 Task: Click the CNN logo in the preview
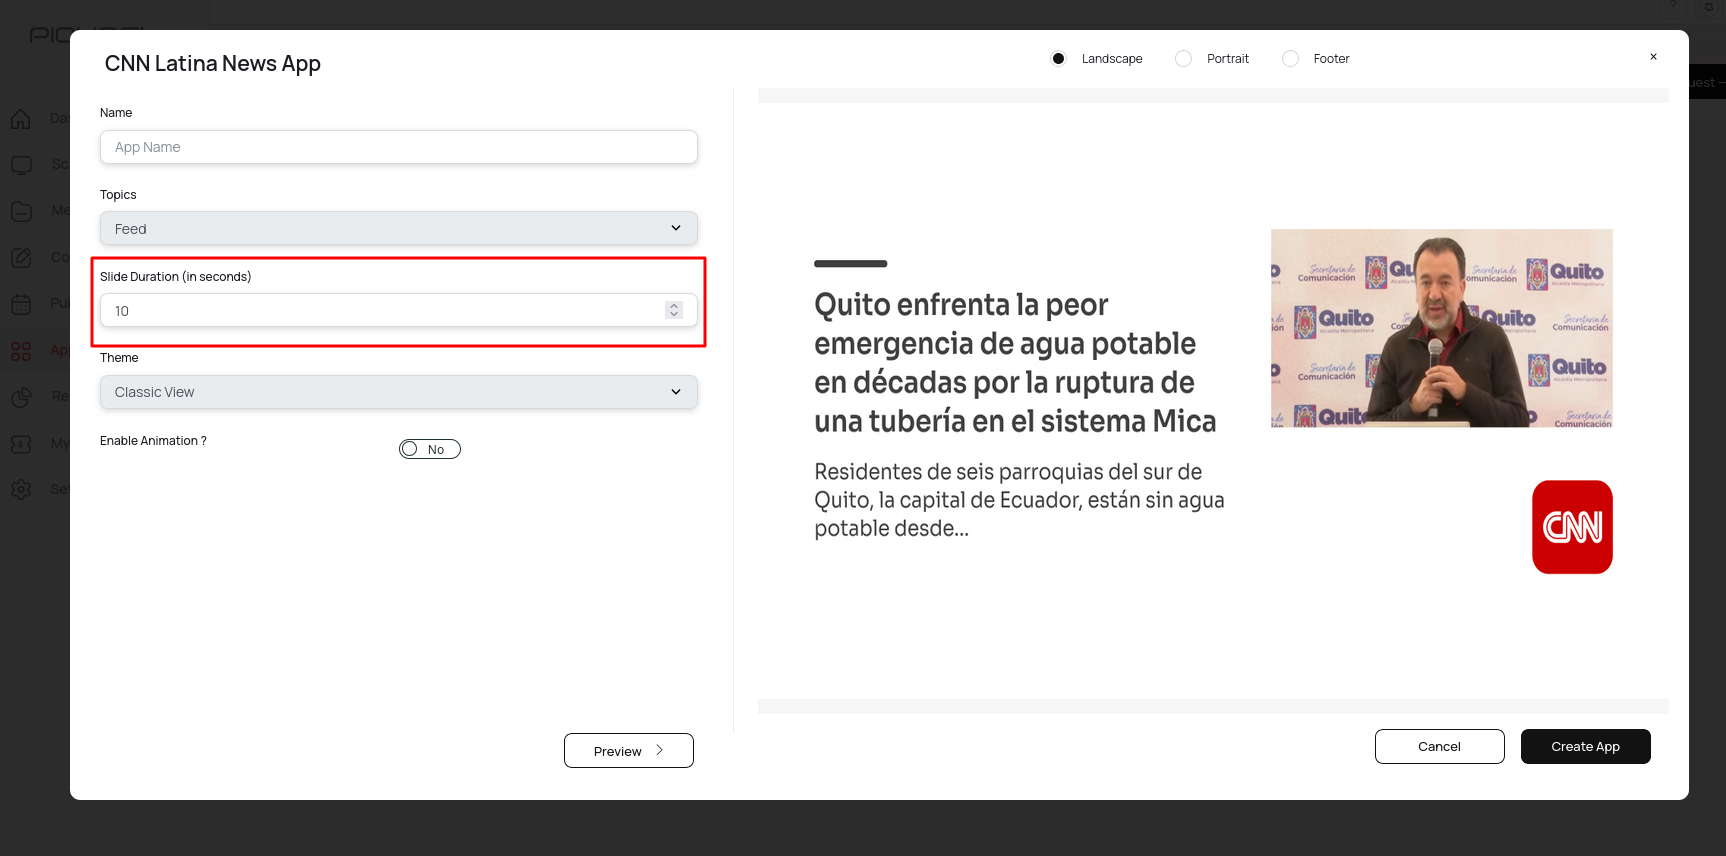(x=1572, y=527)
